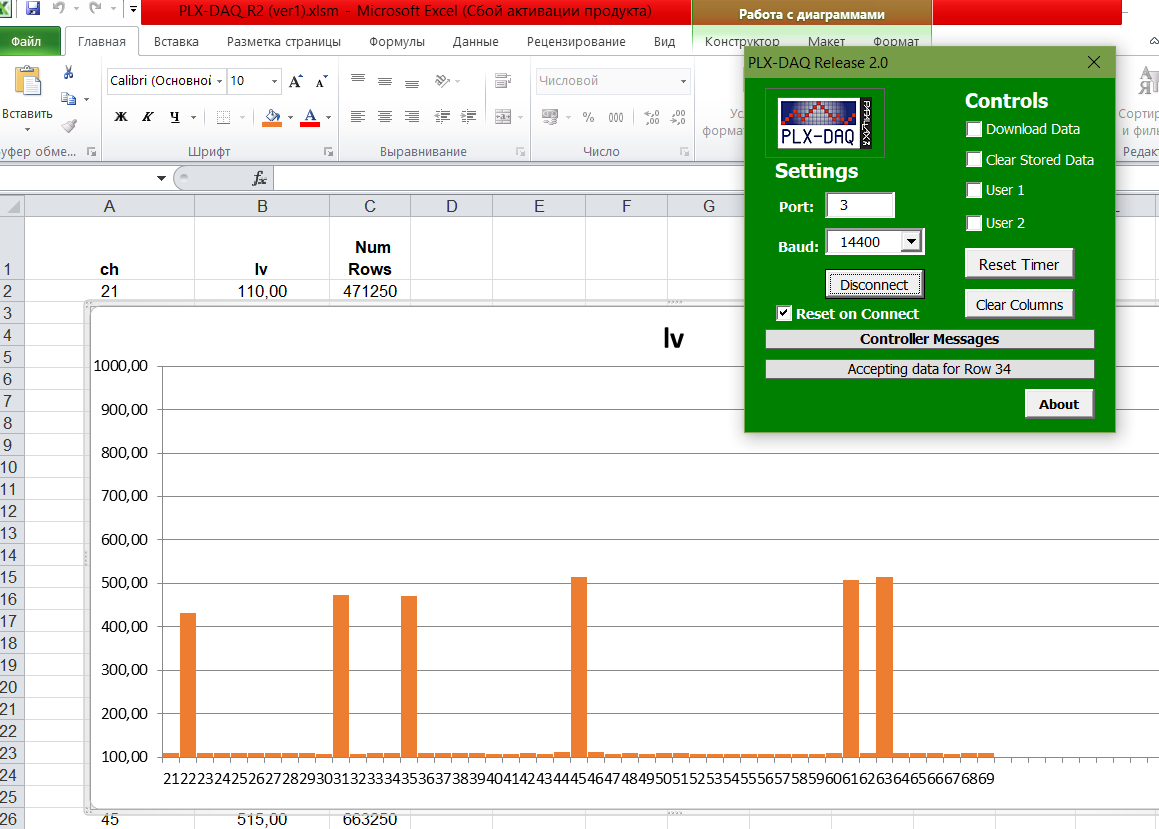Tick the User 2 checkbox
The height and width of the screenshot is (829, 1159).
tap(974, 223)
